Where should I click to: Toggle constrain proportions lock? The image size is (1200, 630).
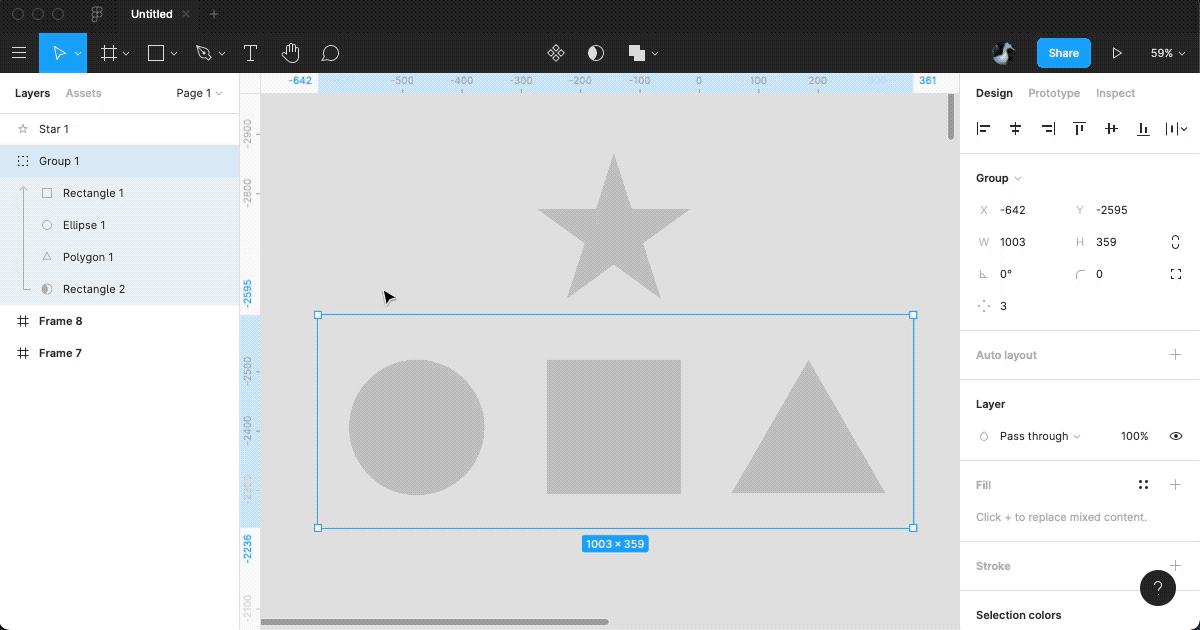[x=1175, y=242]
